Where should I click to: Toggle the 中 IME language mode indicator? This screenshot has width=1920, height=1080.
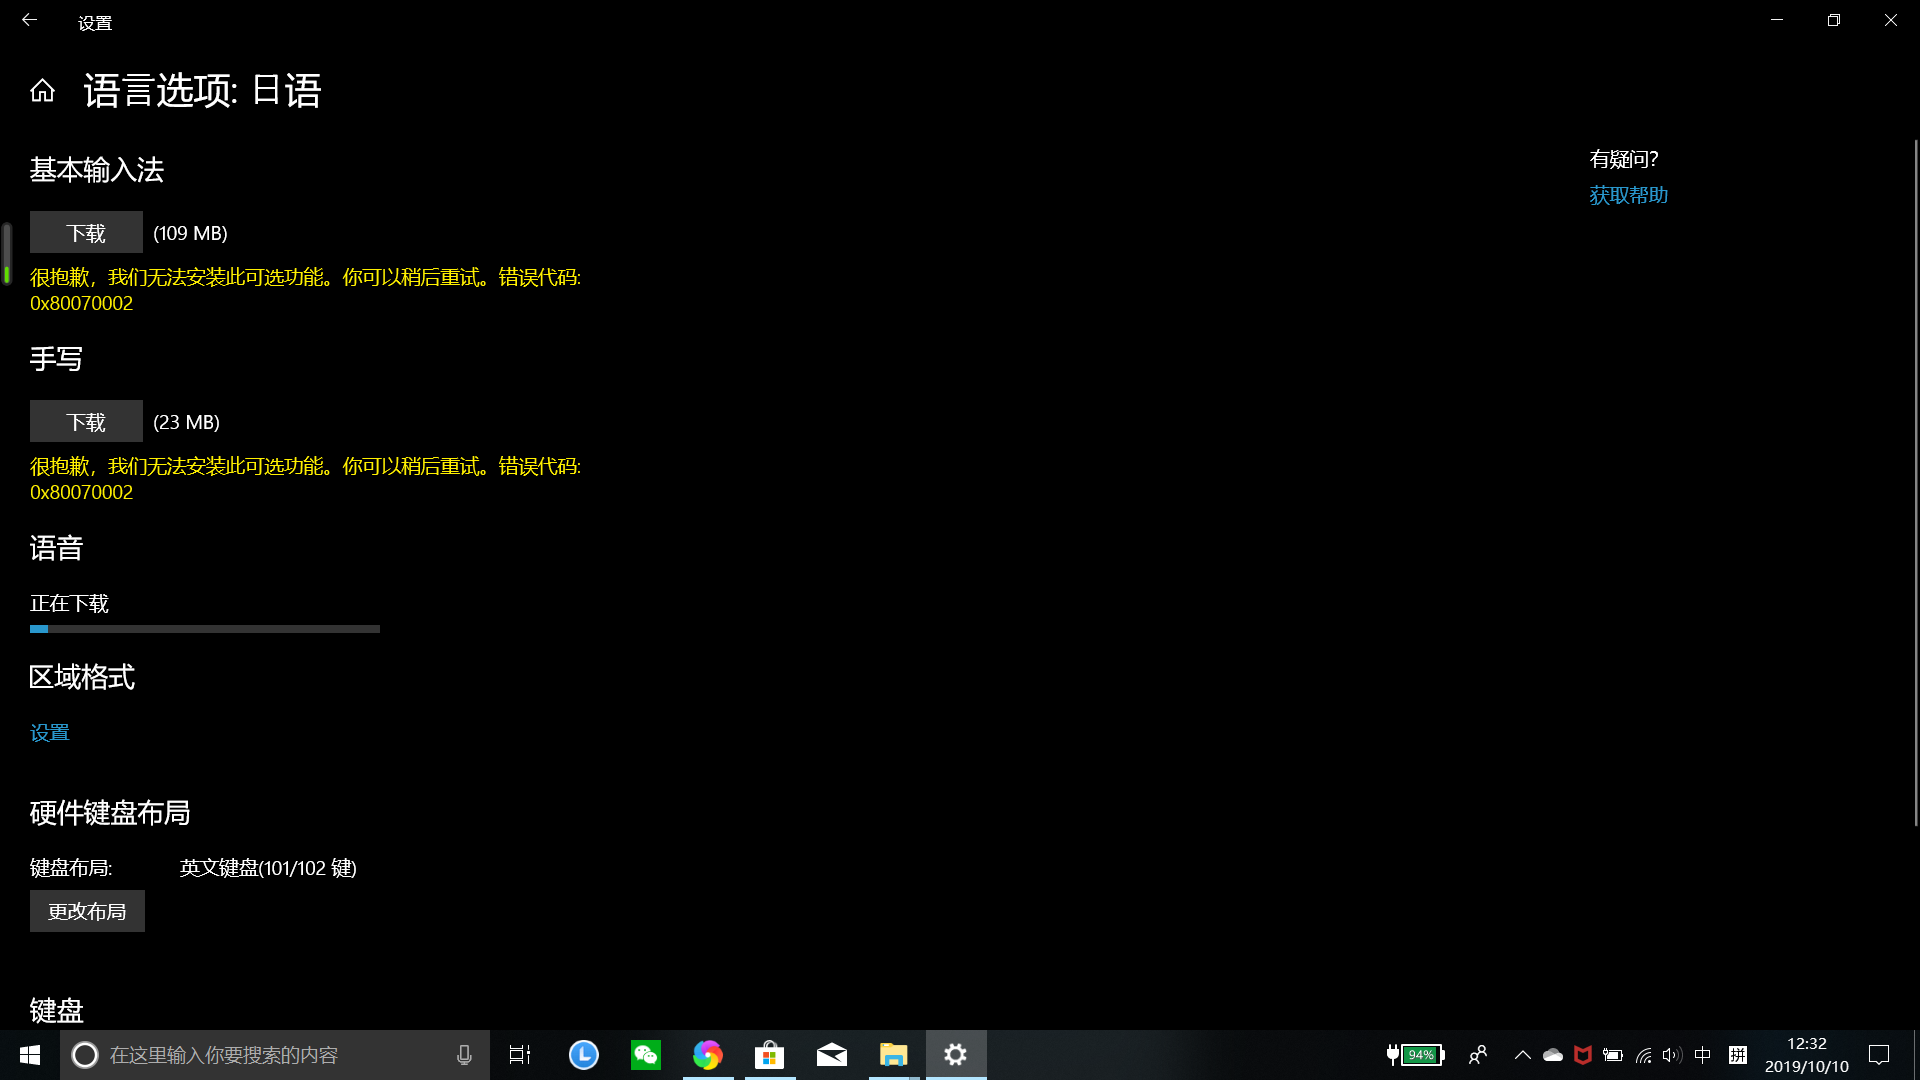(1703, 1055)
